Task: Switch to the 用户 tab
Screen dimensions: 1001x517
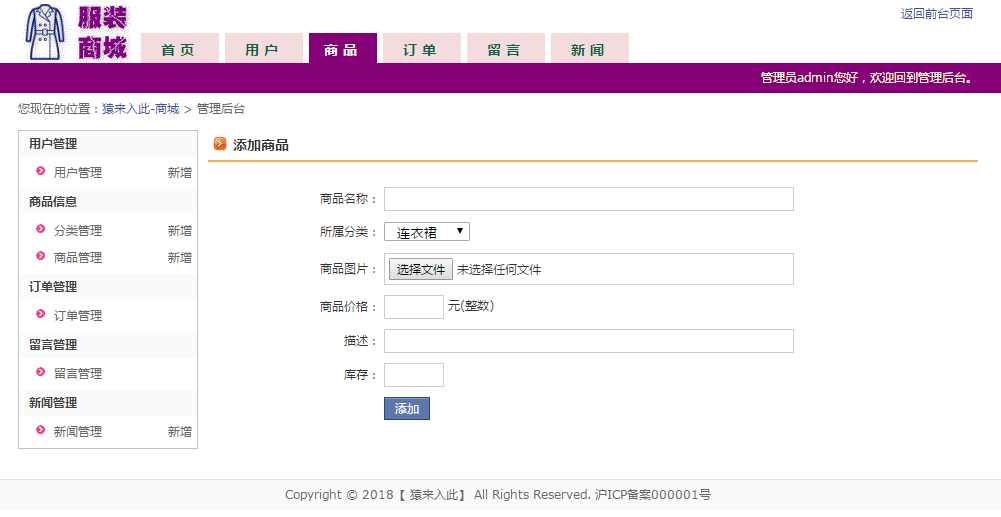Action: (264, 49)
